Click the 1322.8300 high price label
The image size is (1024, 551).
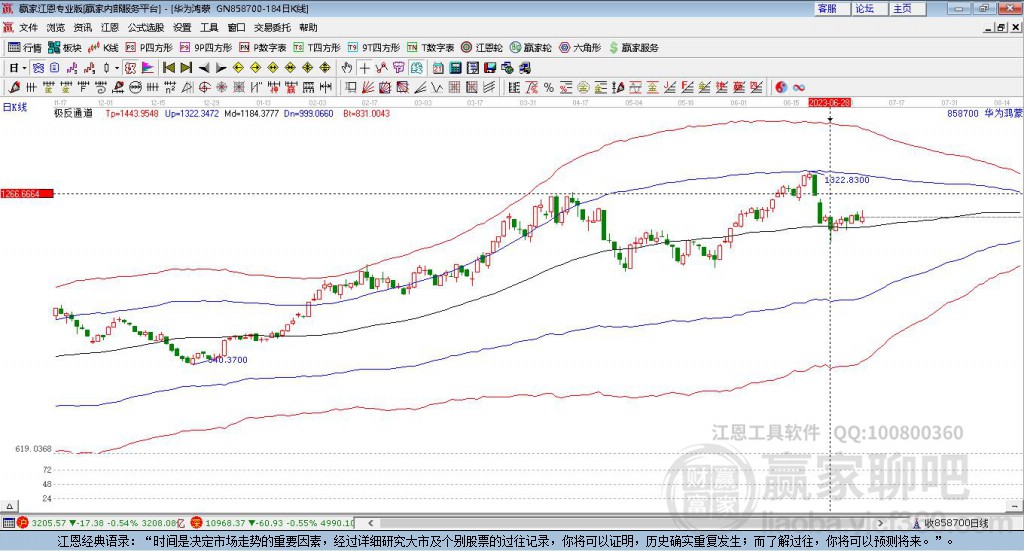(847, 180)
